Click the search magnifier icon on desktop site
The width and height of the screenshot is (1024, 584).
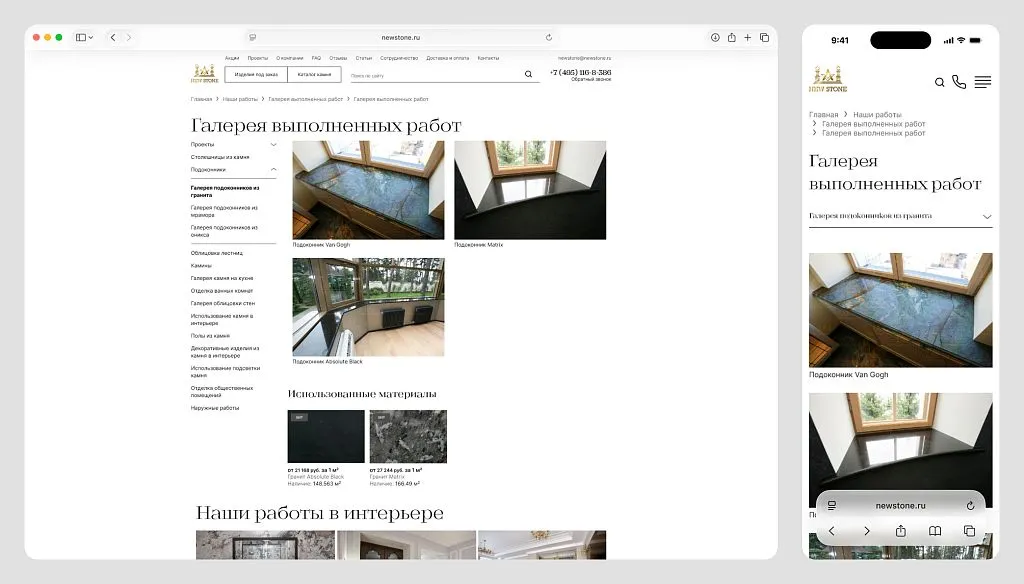(x=528, y=73)
